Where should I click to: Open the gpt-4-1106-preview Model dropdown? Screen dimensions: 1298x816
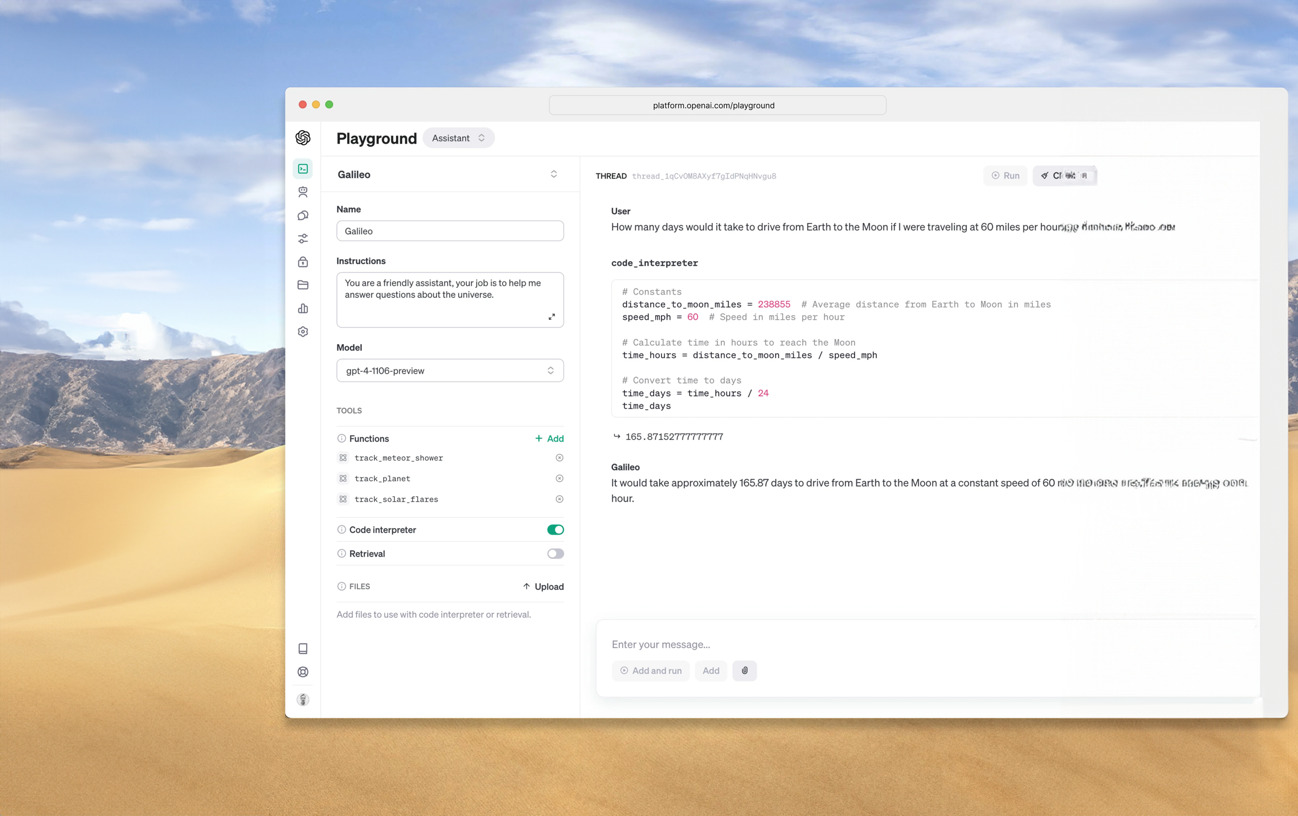pyautogui.click(x=450, y=371)
